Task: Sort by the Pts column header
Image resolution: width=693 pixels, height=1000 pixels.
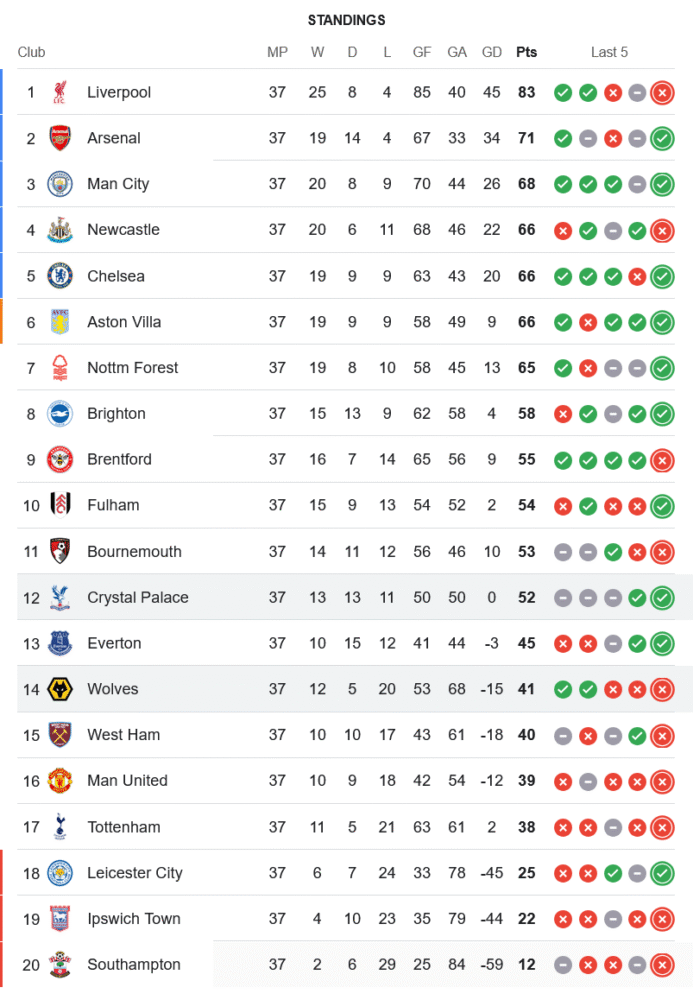Action: tap(526, 52)
